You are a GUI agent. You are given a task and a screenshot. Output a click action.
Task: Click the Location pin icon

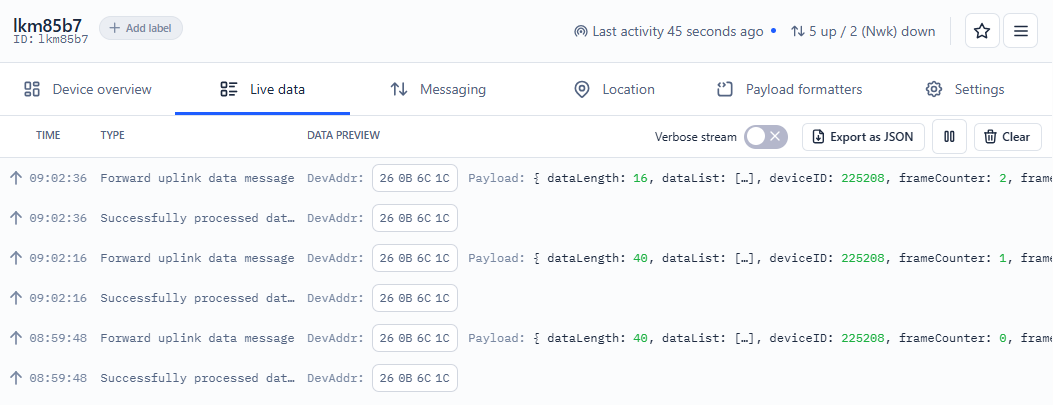pyautogui.click(x=582, y=89)
